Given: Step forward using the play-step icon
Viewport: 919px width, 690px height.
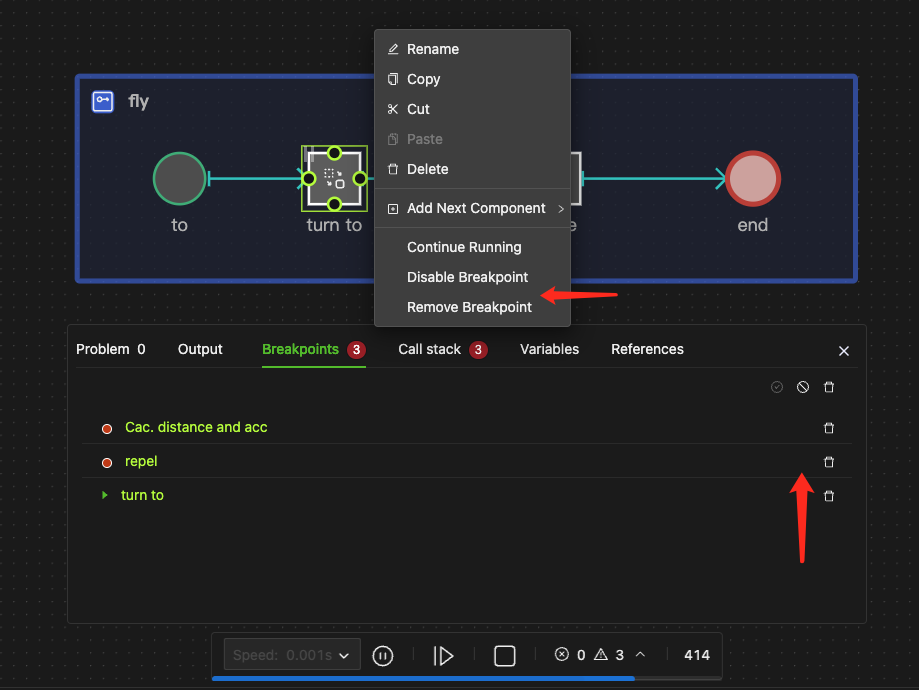Looking at the screenshot, I should click(444, 655).
